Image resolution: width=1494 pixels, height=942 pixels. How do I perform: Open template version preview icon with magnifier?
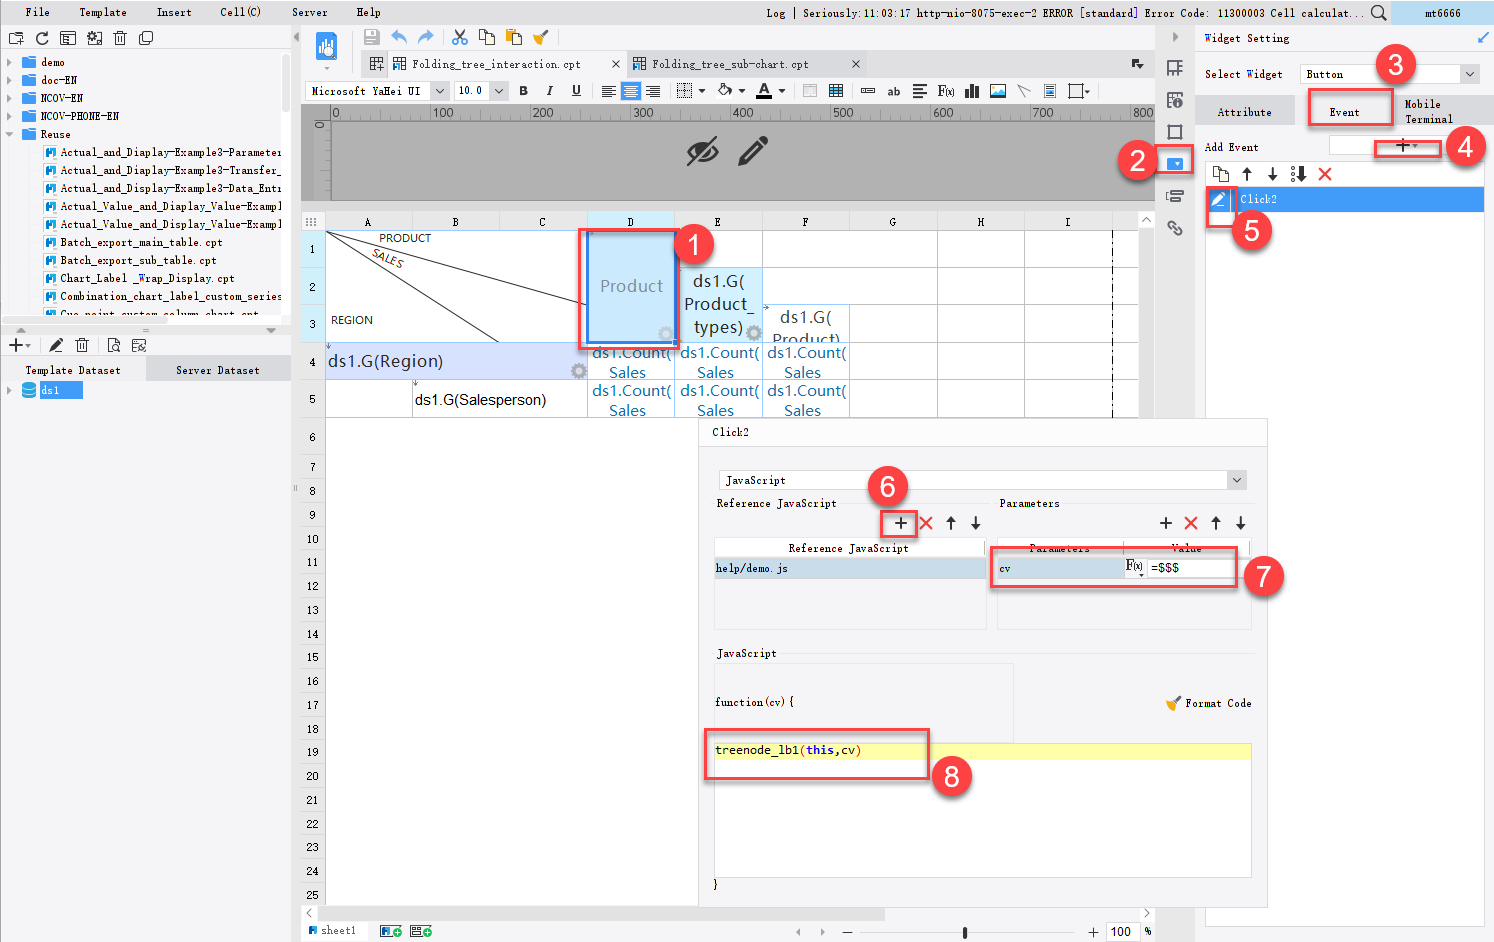[113, 344]
